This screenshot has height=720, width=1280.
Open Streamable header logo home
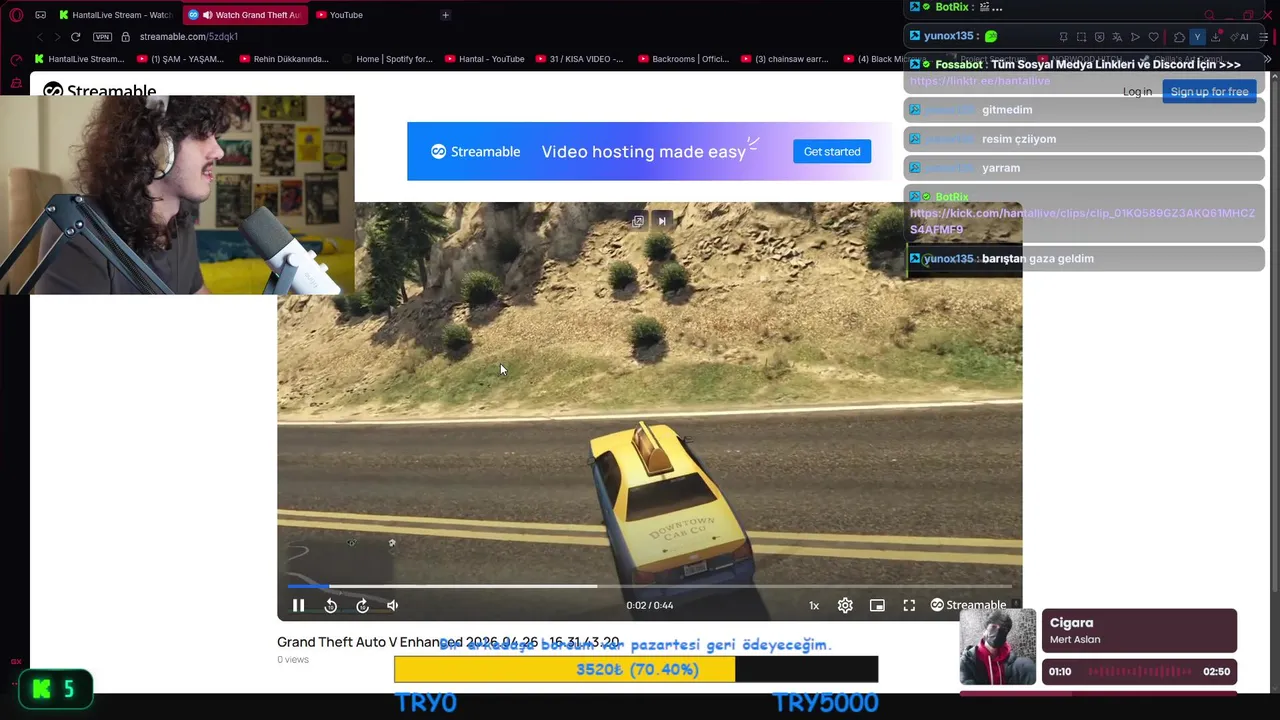click(x=99, y=90)
